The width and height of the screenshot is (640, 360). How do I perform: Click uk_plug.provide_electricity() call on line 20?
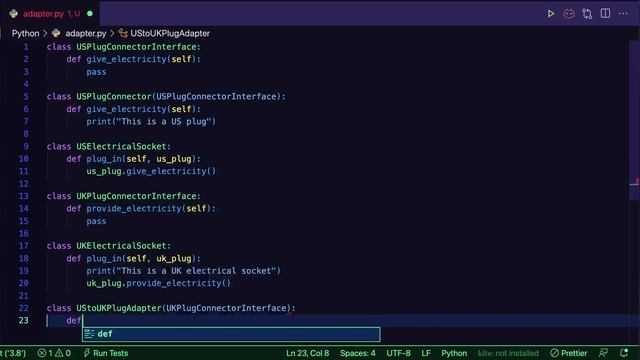pyautogui.click(x=158, y=283)
